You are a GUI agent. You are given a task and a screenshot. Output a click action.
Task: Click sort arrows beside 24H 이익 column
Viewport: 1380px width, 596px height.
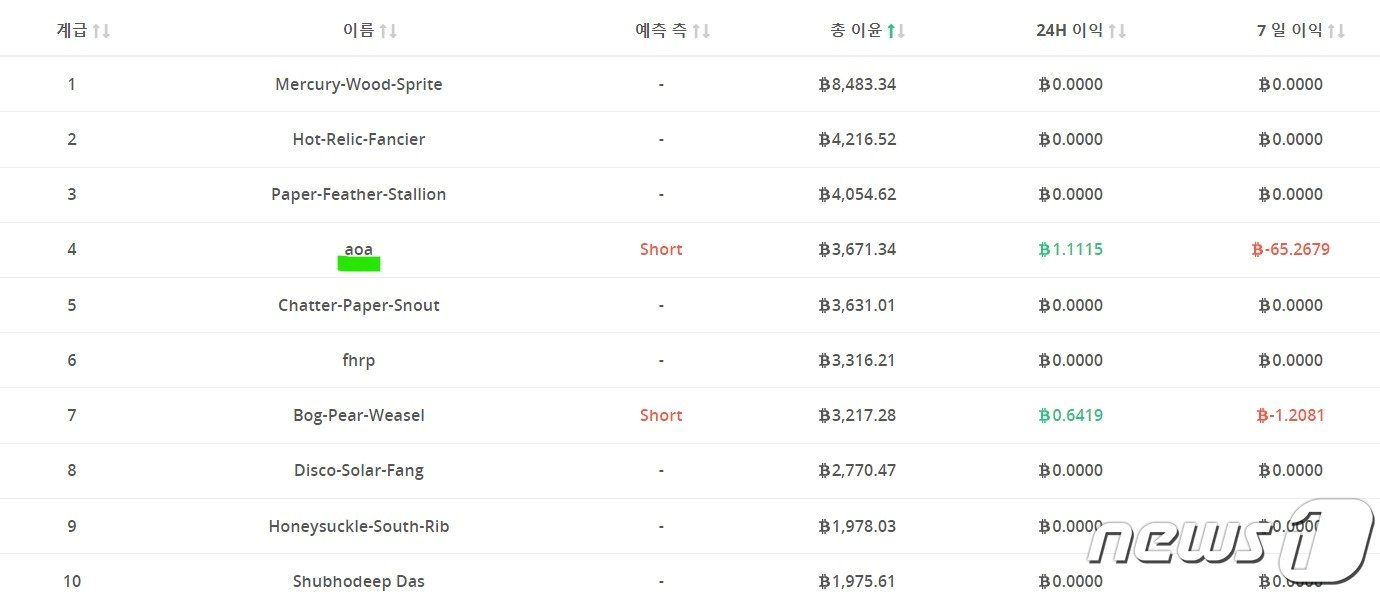(1117, 31)
